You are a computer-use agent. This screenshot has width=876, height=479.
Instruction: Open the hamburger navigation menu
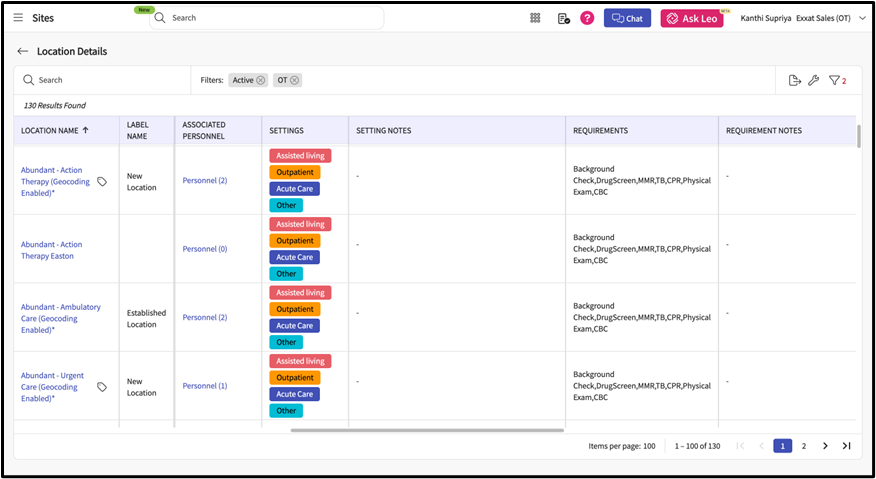point(19,18)
